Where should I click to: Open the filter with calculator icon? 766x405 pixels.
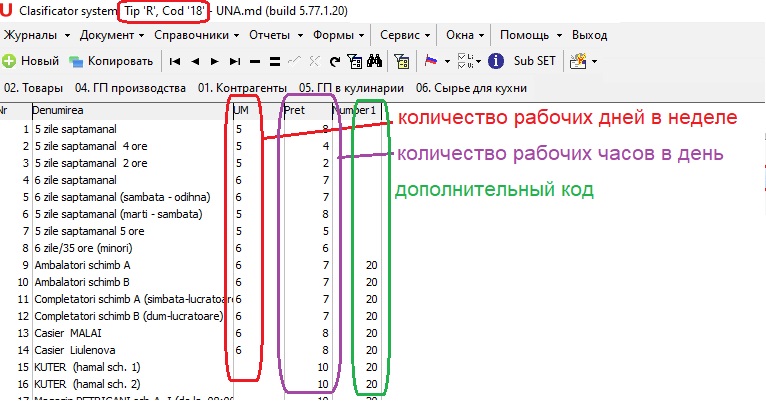(x=355, y=61)
